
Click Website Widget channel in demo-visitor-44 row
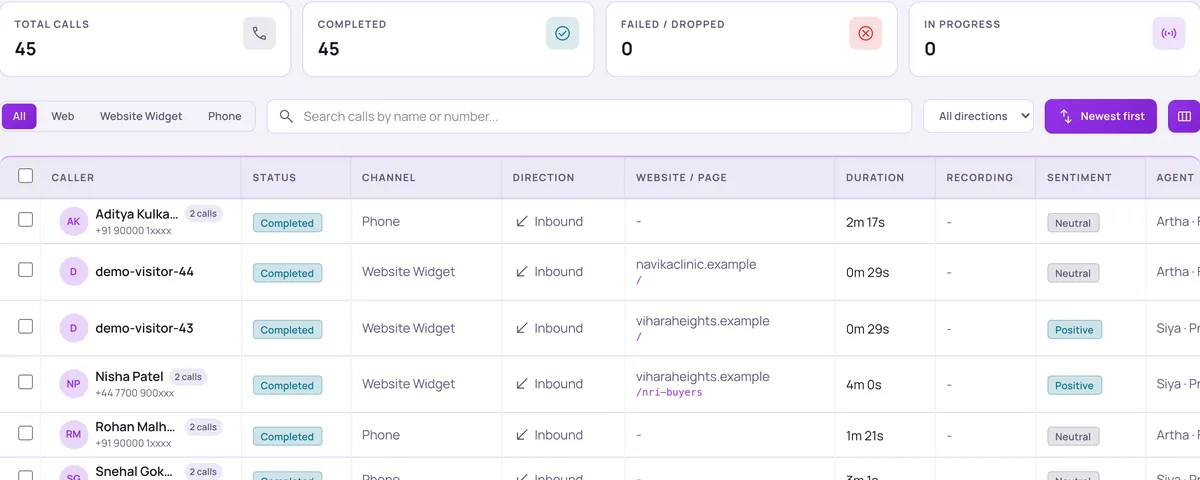coord(408,271)
